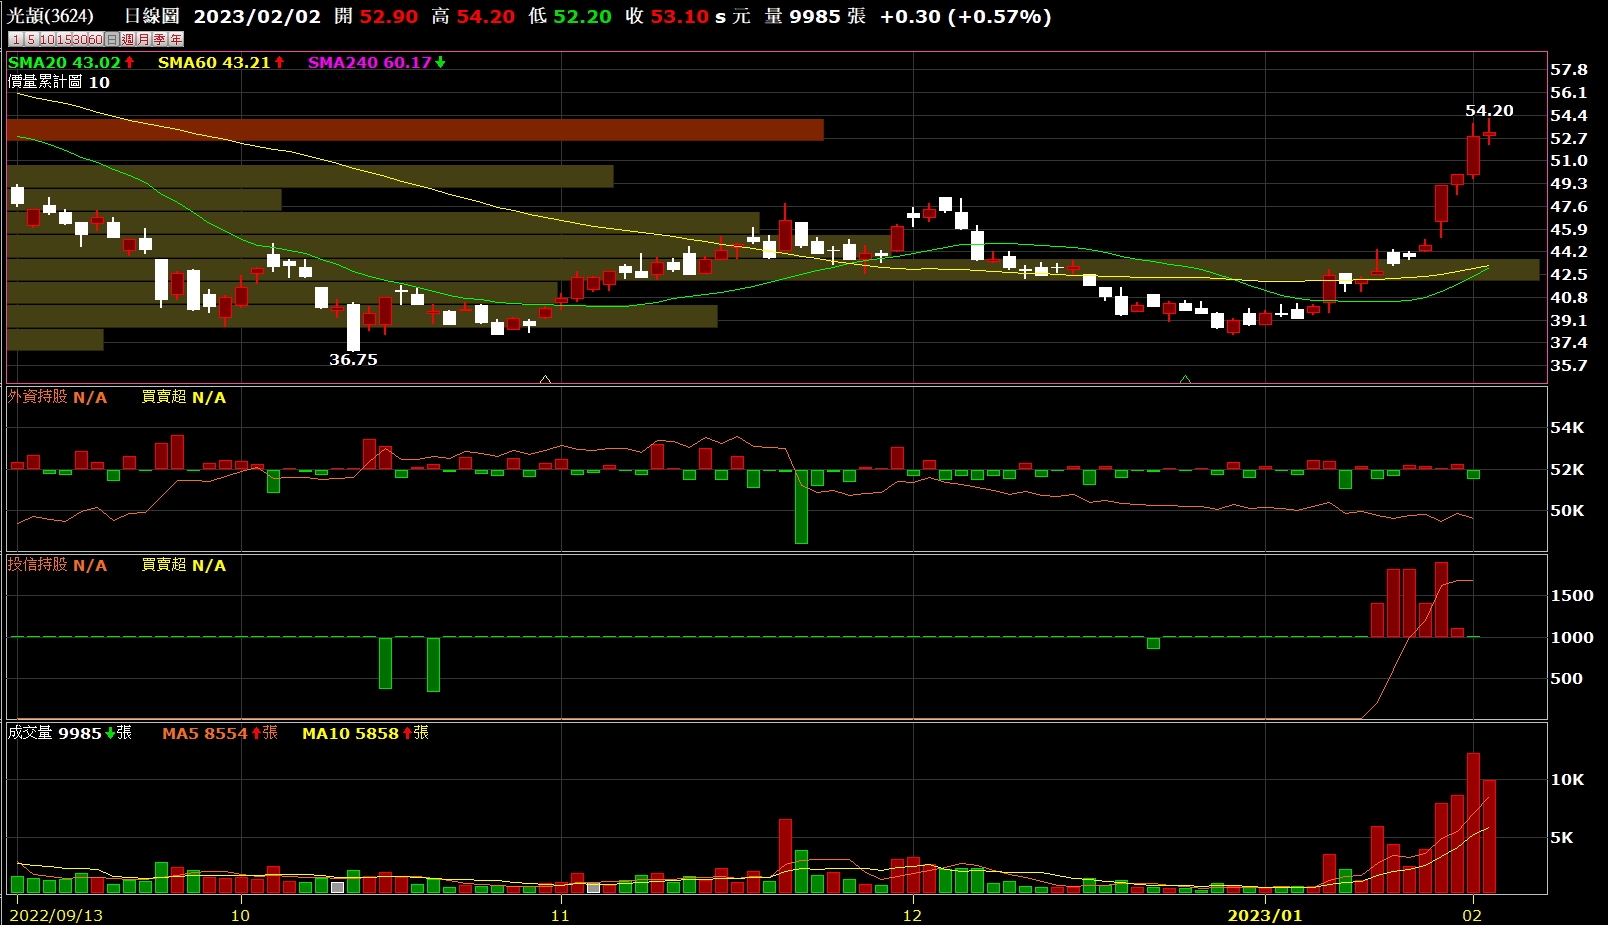Click the 10K volume axis label
Screen dimensions: 1608x925
1567,780
